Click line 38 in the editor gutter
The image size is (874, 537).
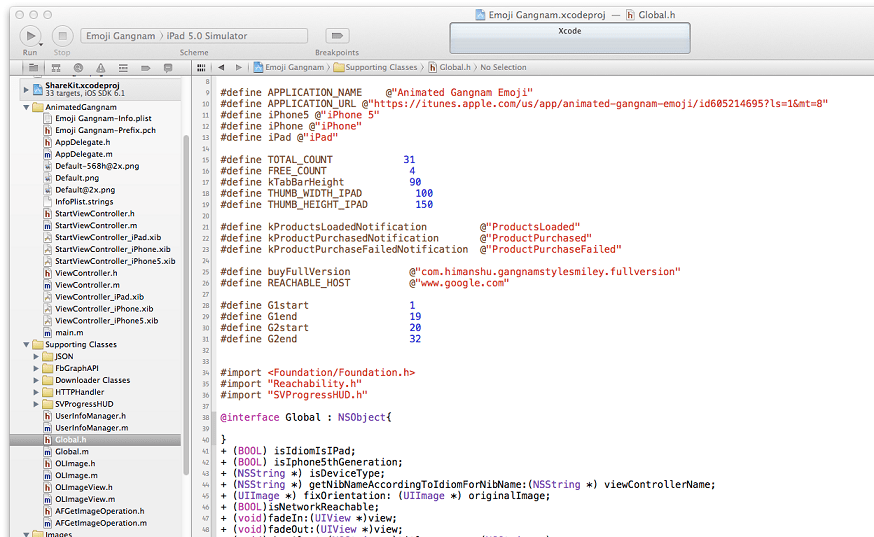click(x=206, y=418)
